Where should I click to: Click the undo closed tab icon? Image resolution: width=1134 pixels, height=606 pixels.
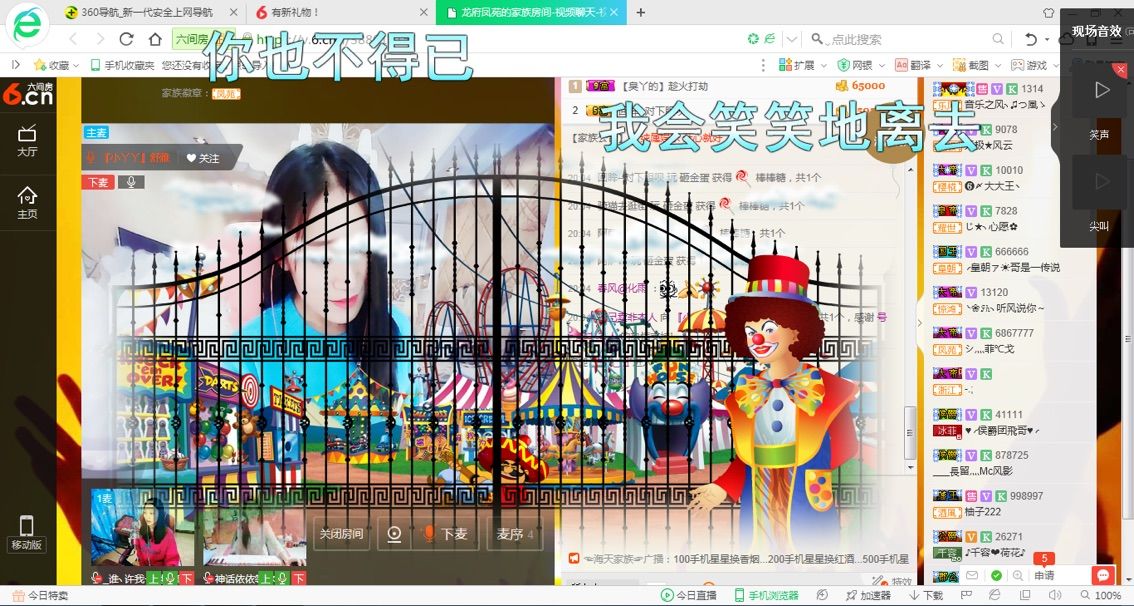[1031, 39]
